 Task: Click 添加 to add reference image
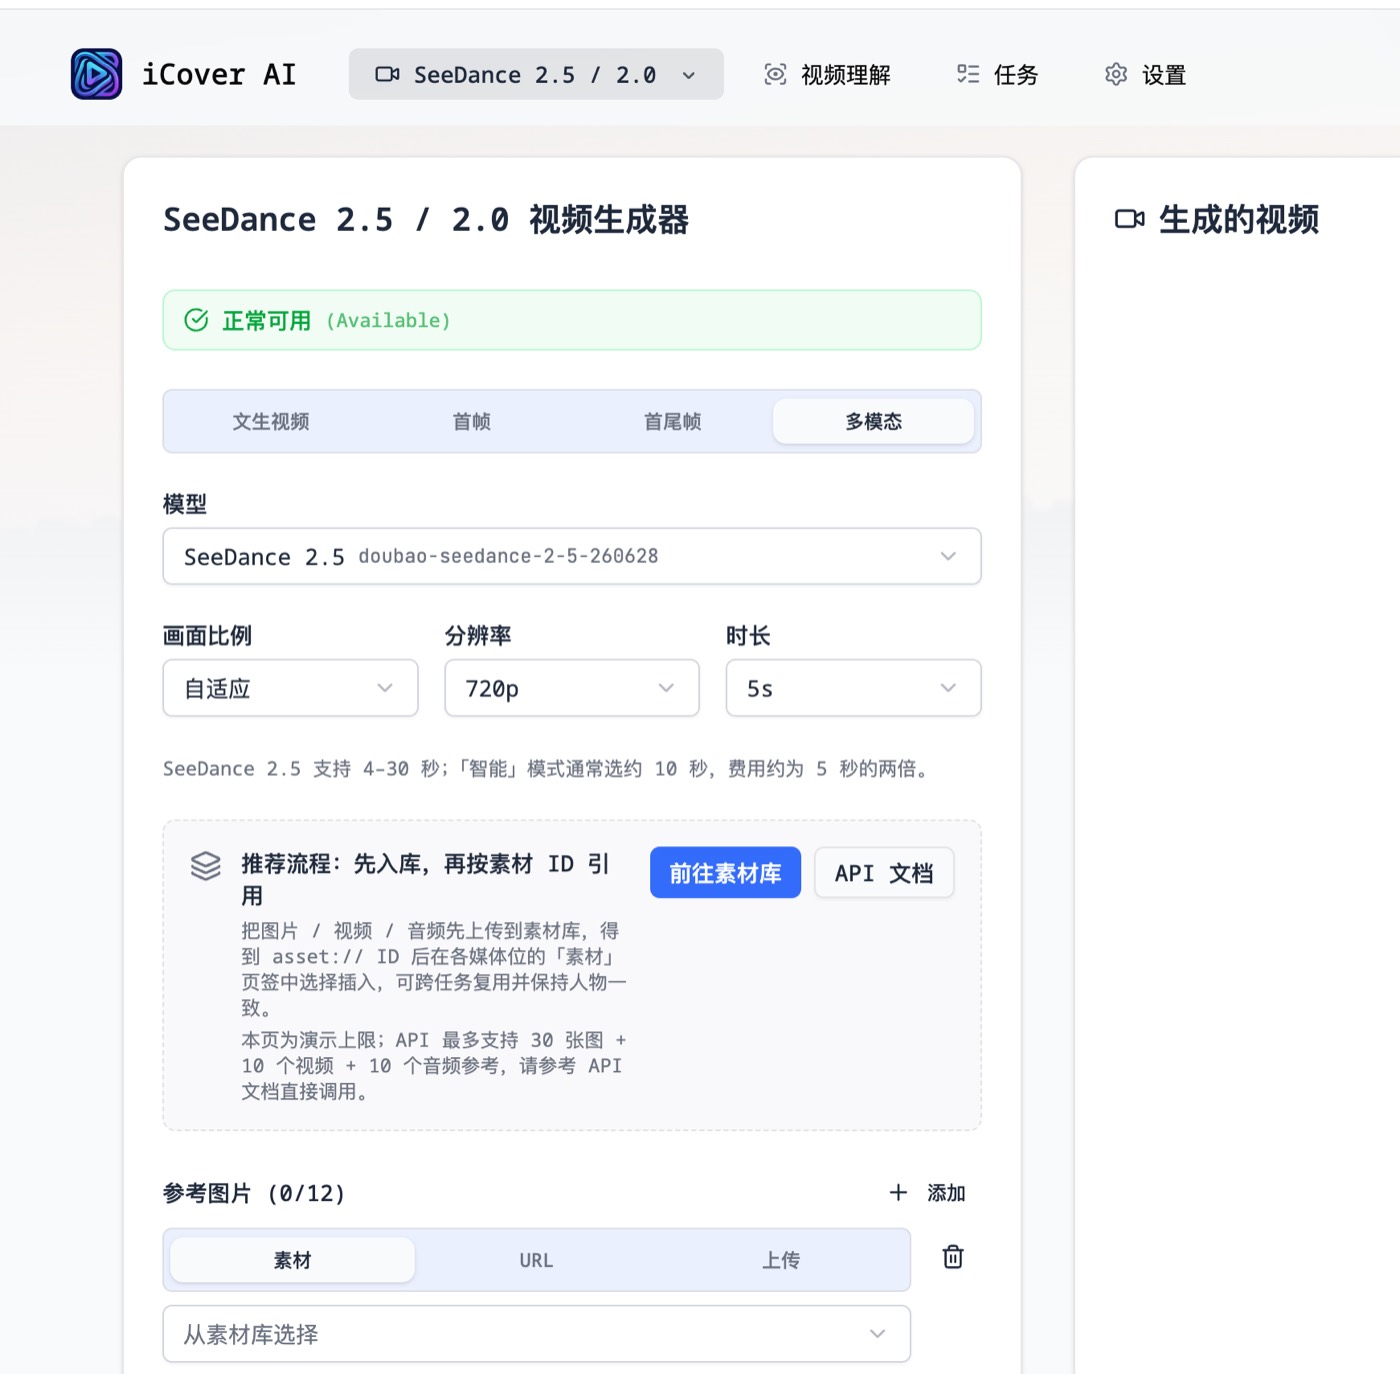(x=927, y=1192)
